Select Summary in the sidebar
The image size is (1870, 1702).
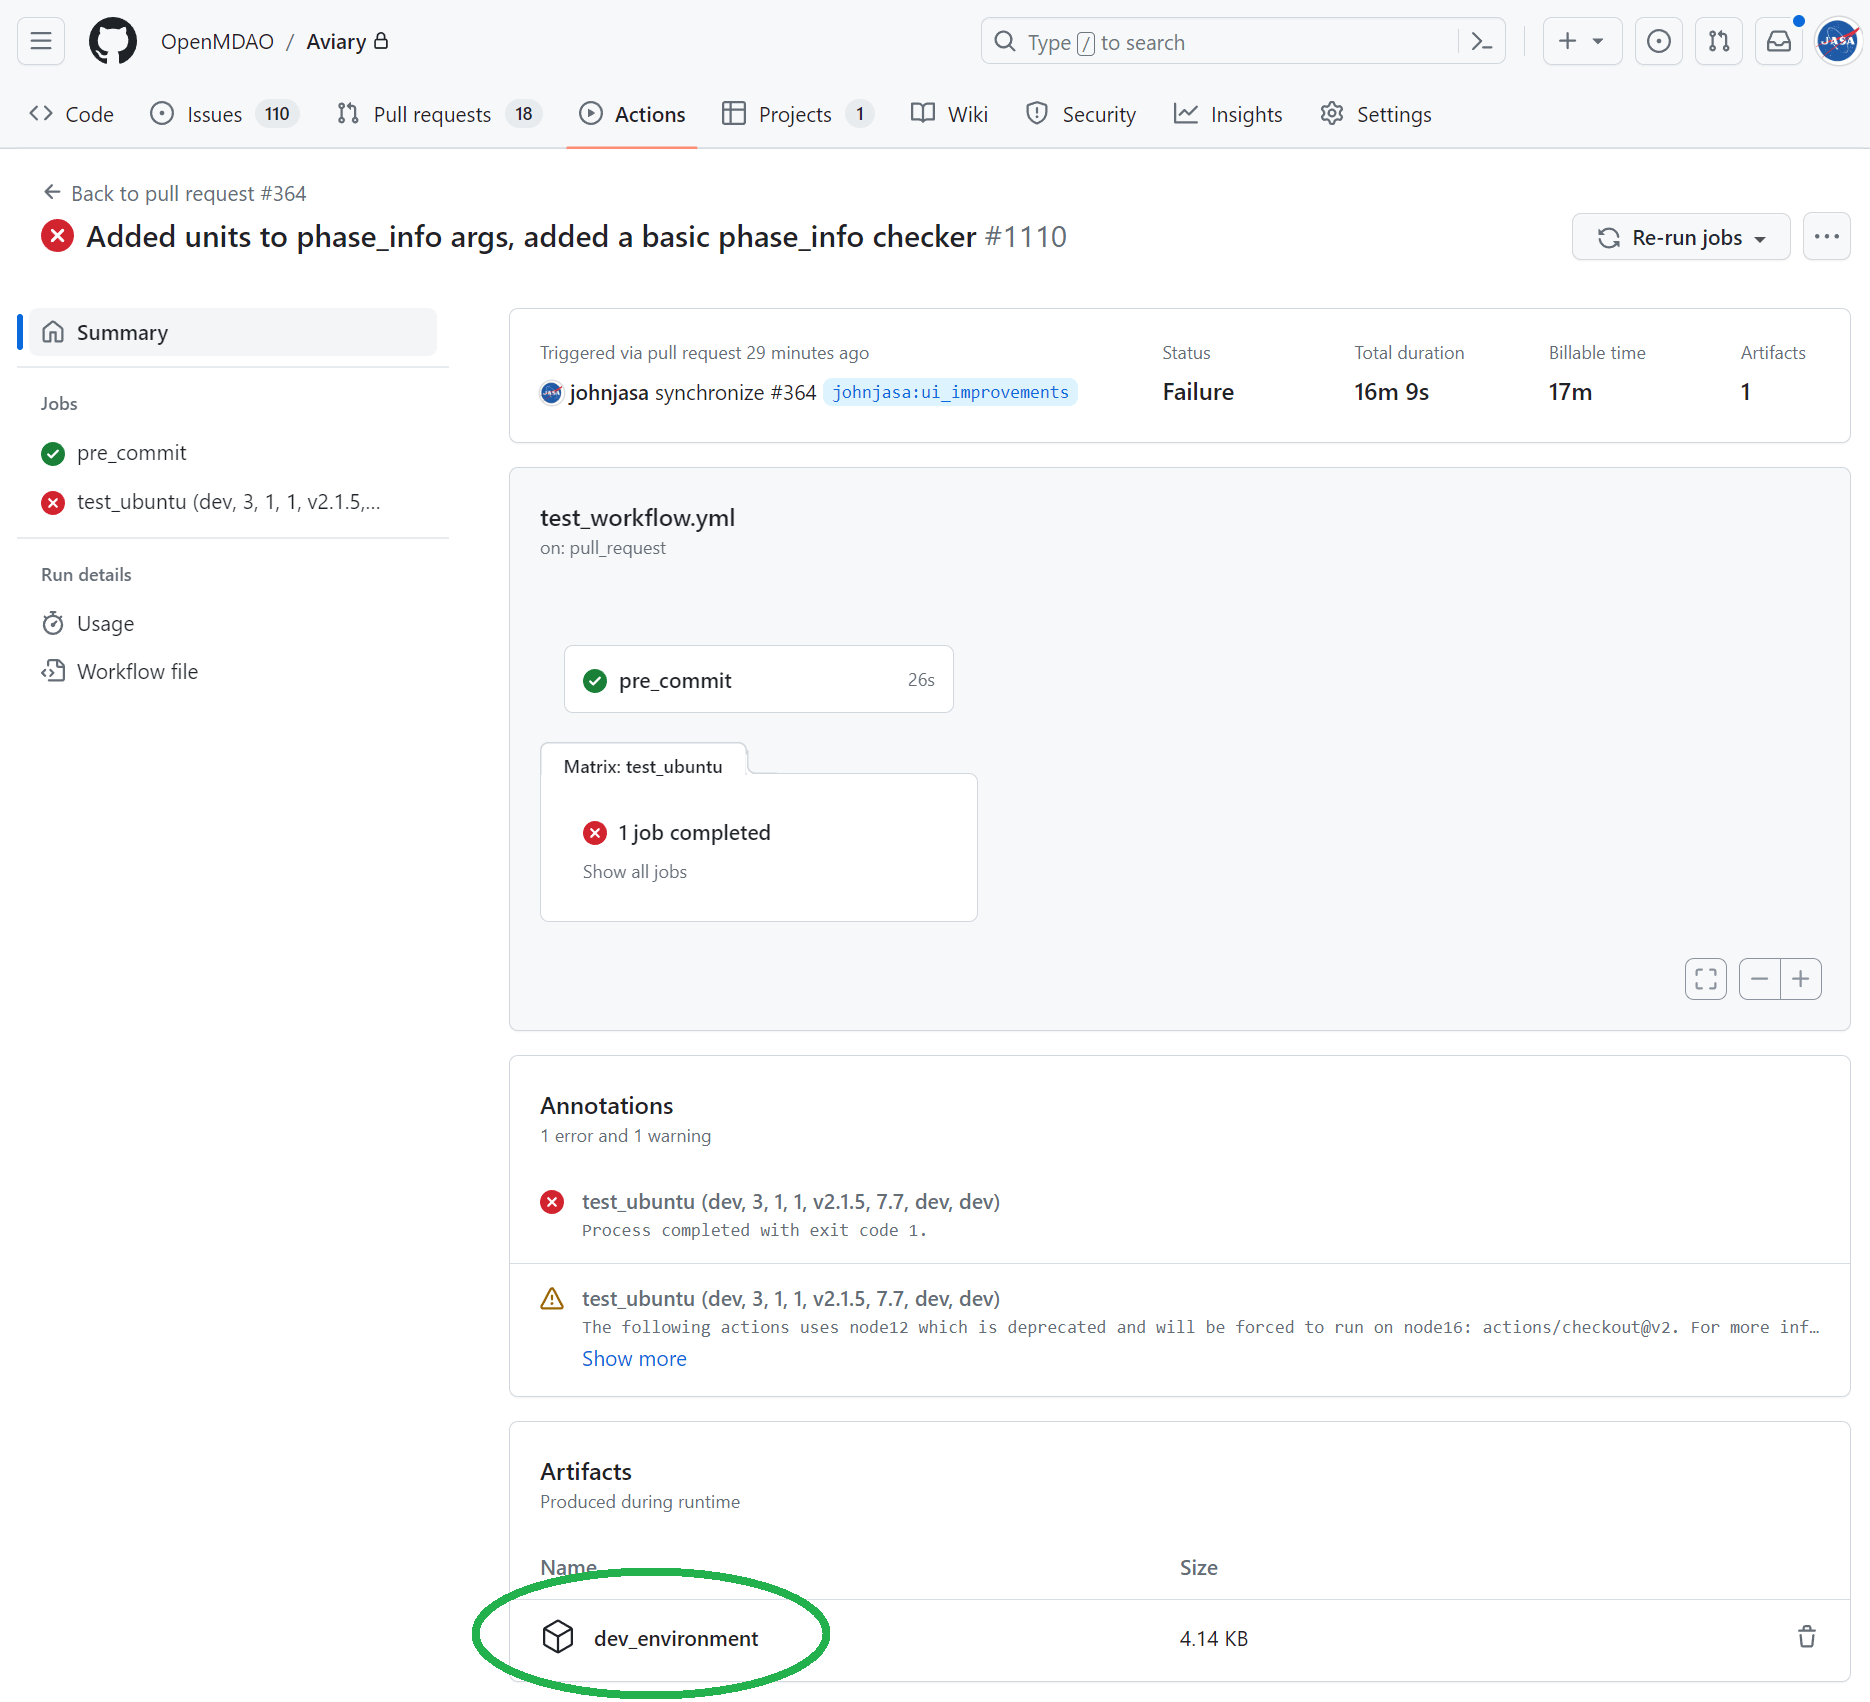(x=233, y=332)
